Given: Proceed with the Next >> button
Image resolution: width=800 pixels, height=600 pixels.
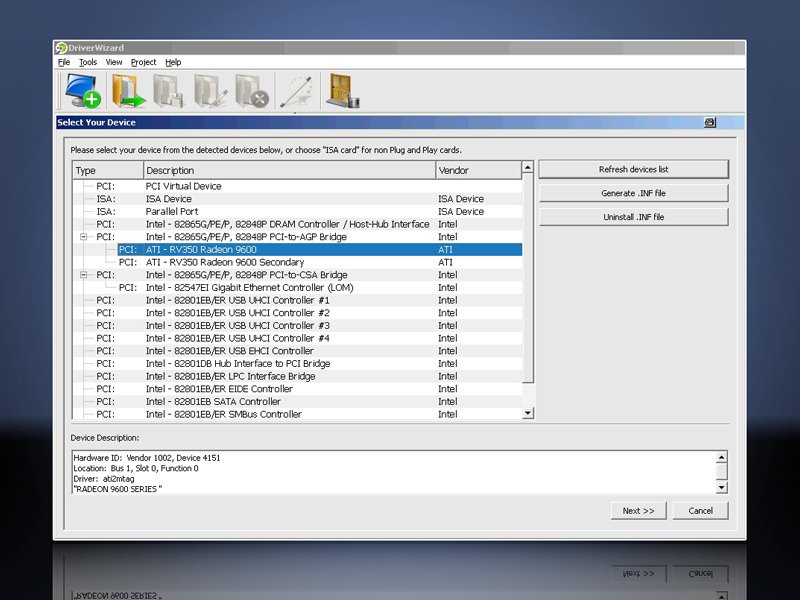Looking at the screenshot, I should point(638,510).
